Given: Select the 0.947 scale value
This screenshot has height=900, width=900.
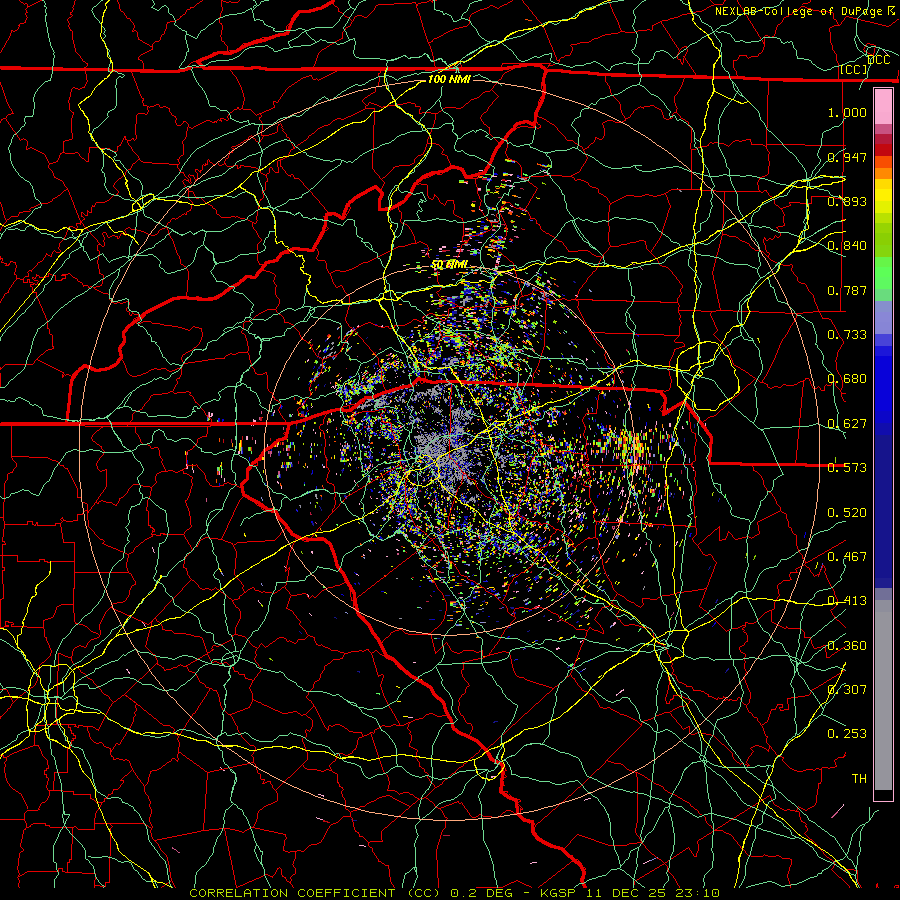Looking at the screenshot, I should (x=847, y=157).
